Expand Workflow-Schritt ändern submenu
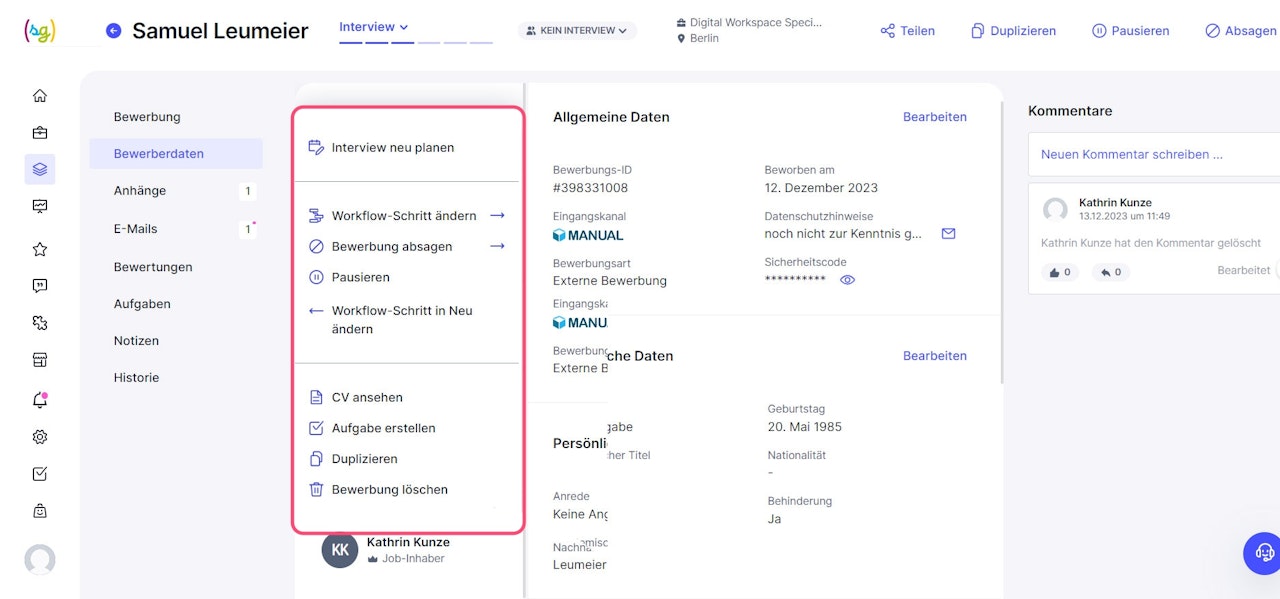The width and height of the screenshot is (1280, 599). click(497, 216)
